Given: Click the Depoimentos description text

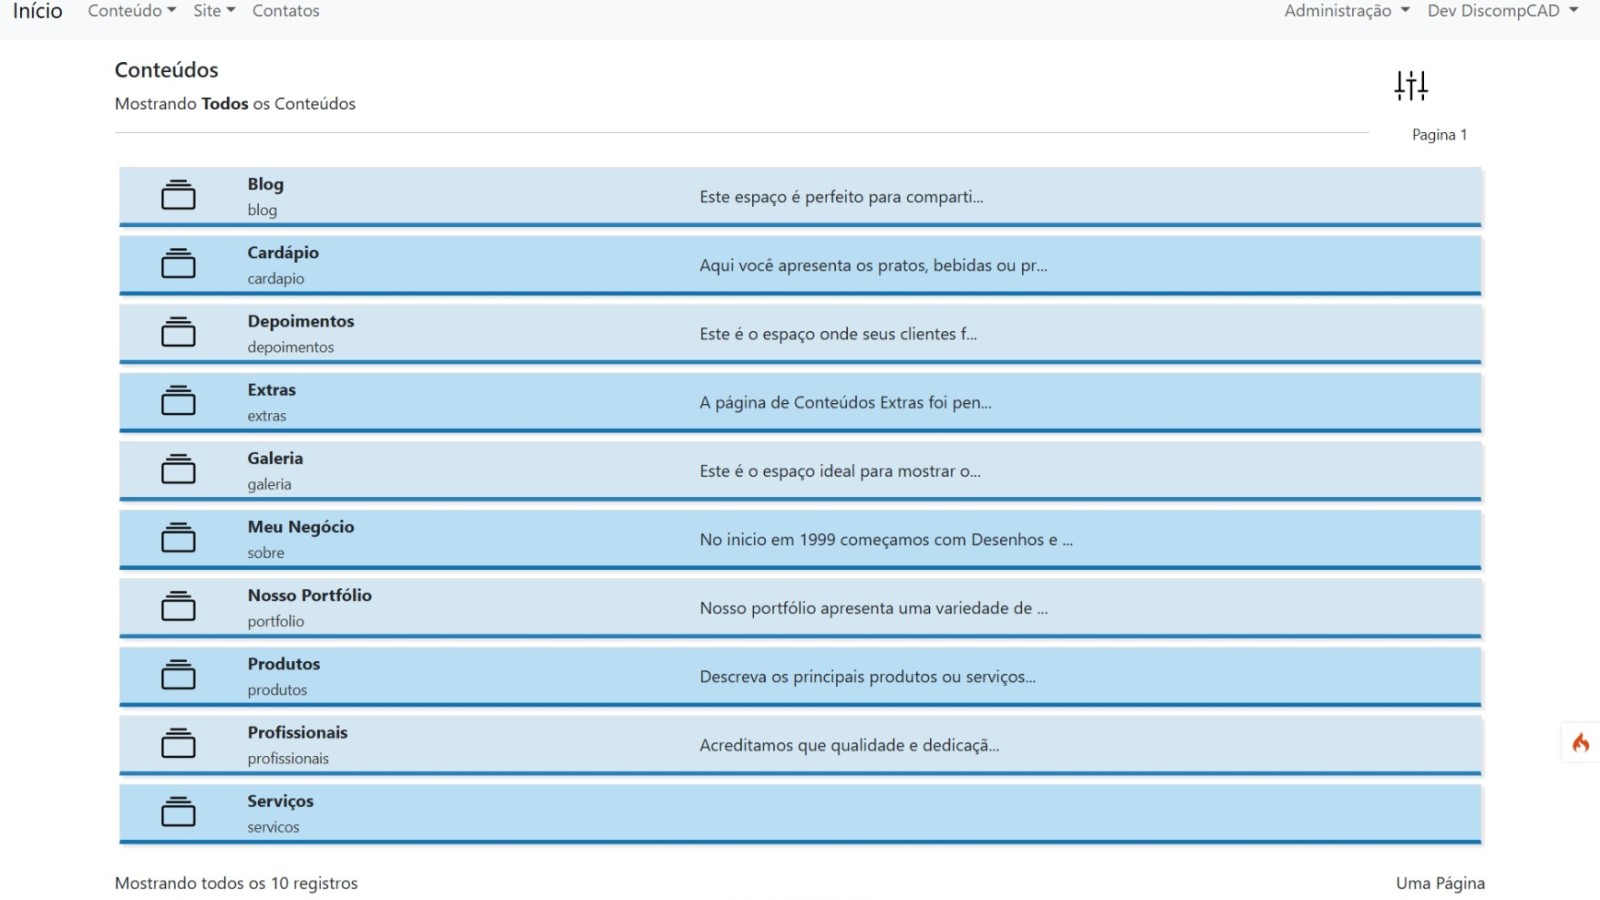Looking at the screenshot, I should 838,334.
